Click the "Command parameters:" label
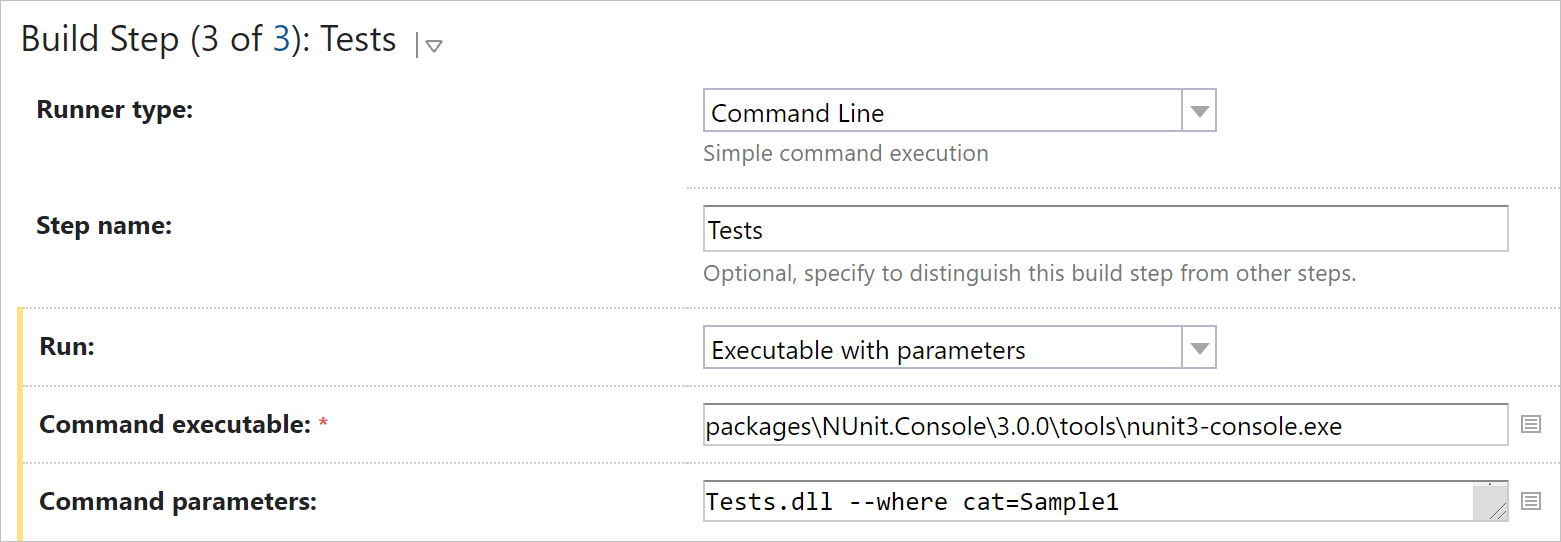Image resolution: width=1561 pixels, height=542 pixels. pyautogui.click(x=177, y=502)
